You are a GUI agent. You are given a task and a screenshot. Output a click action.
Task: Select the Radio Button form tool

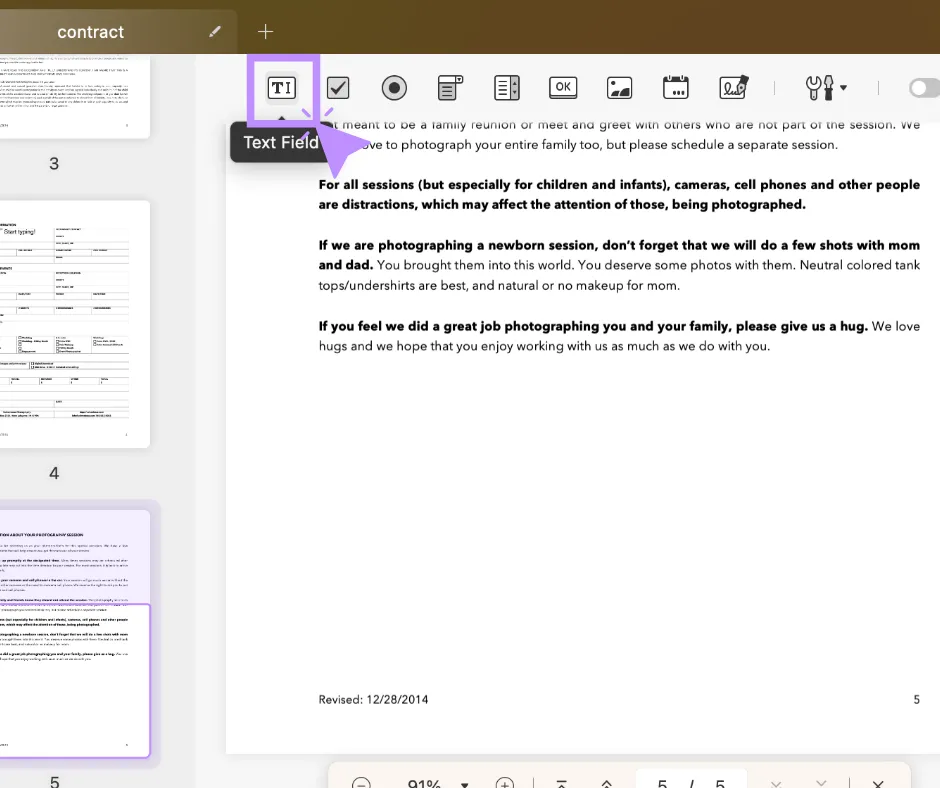pos(394,88)
